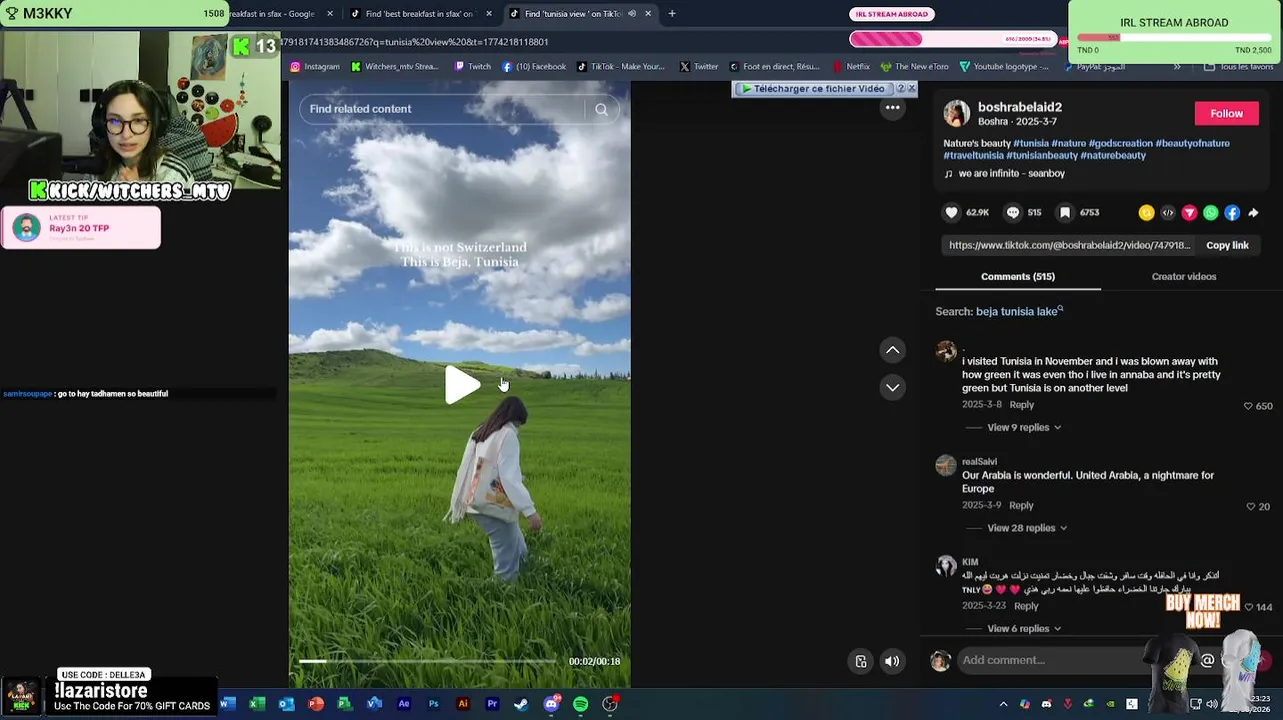Toggle the auto-scroll icon beside volume
Screen dimensions: 1283x720
[861, 661]
